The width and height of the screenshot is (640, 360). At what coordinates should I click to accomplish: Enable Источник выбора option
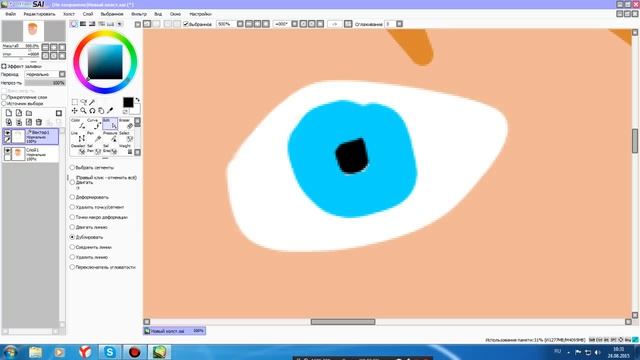pos(4,104)
